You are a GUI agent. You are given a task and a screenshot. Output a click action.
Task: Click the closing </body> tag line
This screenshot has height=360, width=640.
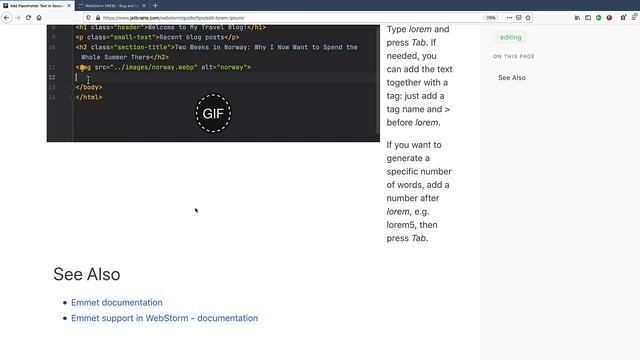click(89, 87)
